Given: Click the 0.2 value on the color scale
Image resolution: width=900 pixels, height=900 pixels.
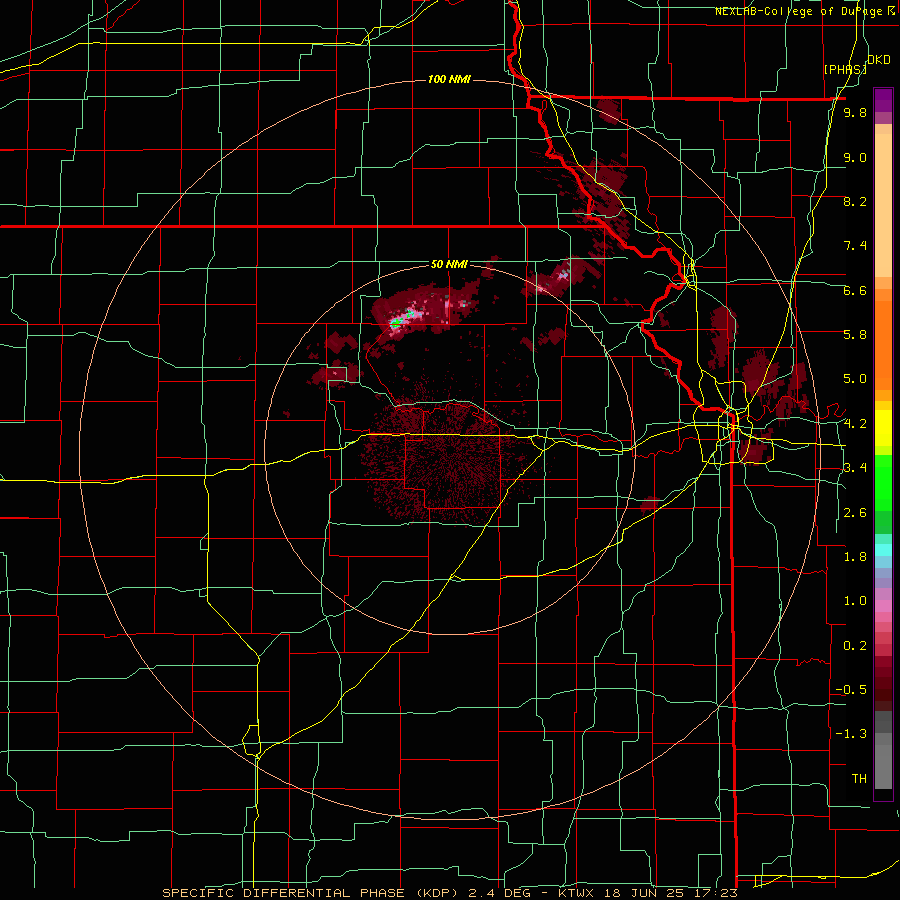Looking at the screenshot, I should pyautogui.click(x=855, y=646).
